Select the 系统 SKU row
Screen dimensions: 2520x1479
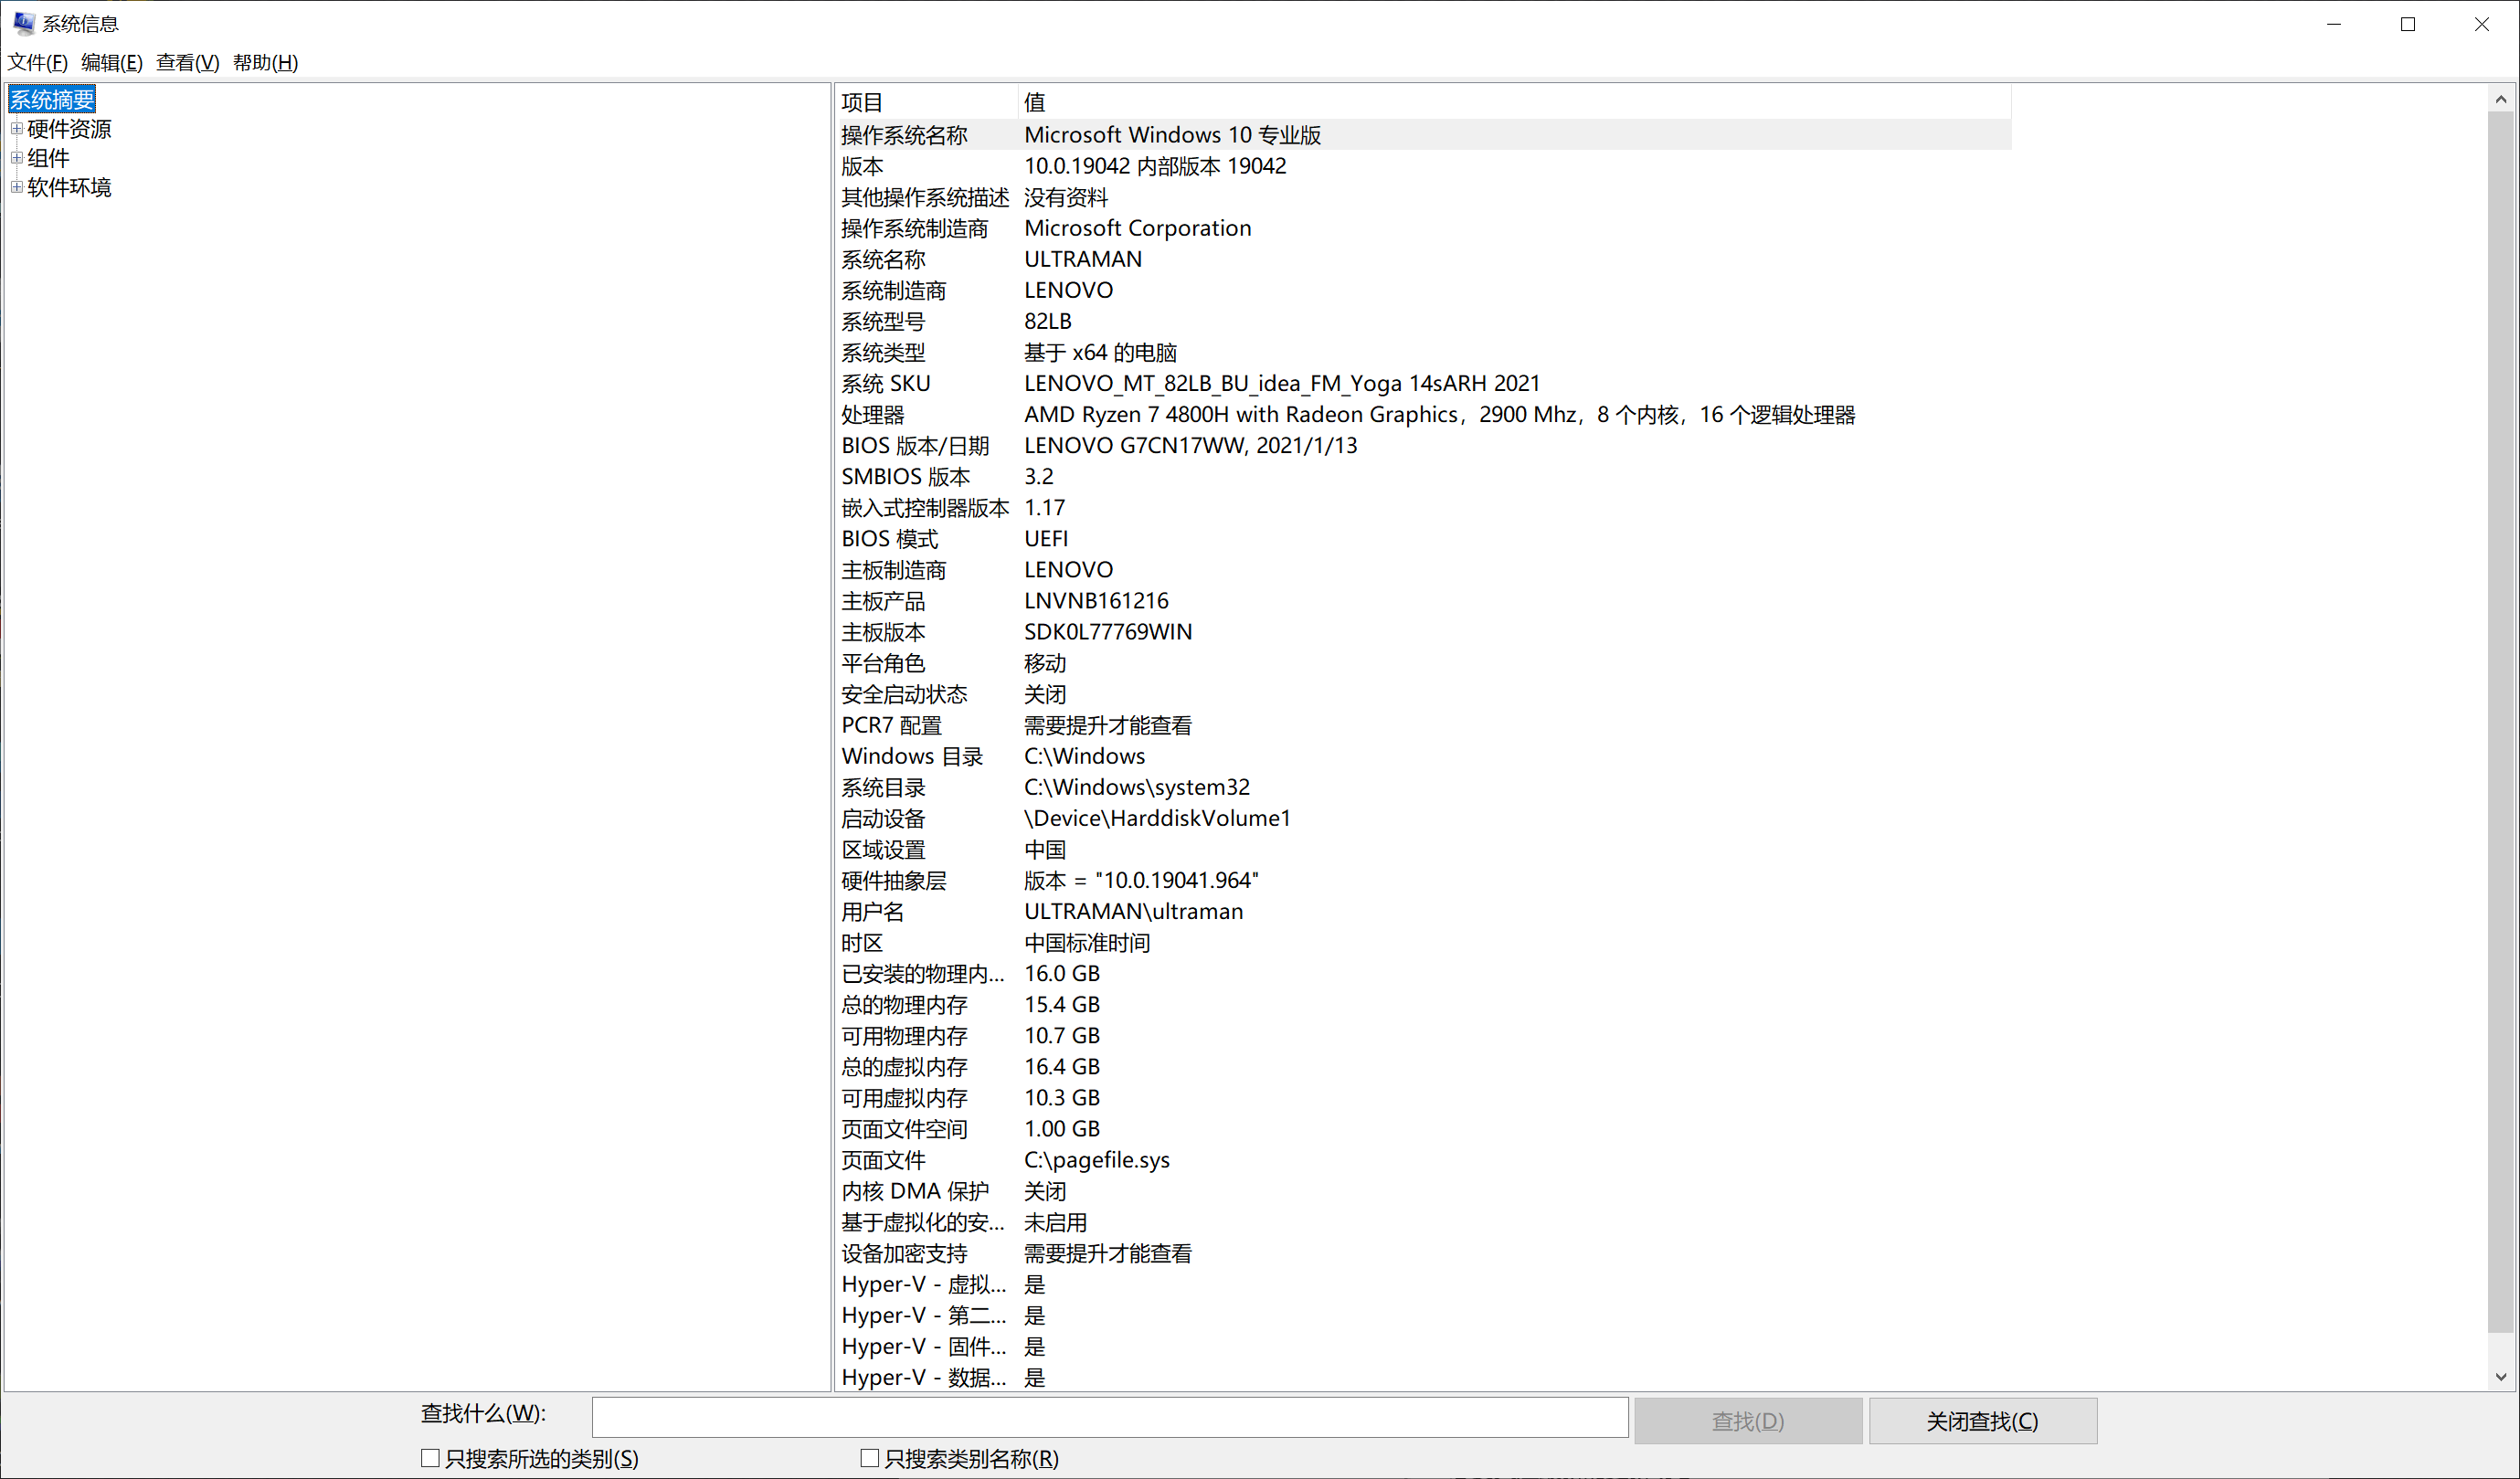[1423, 383]
